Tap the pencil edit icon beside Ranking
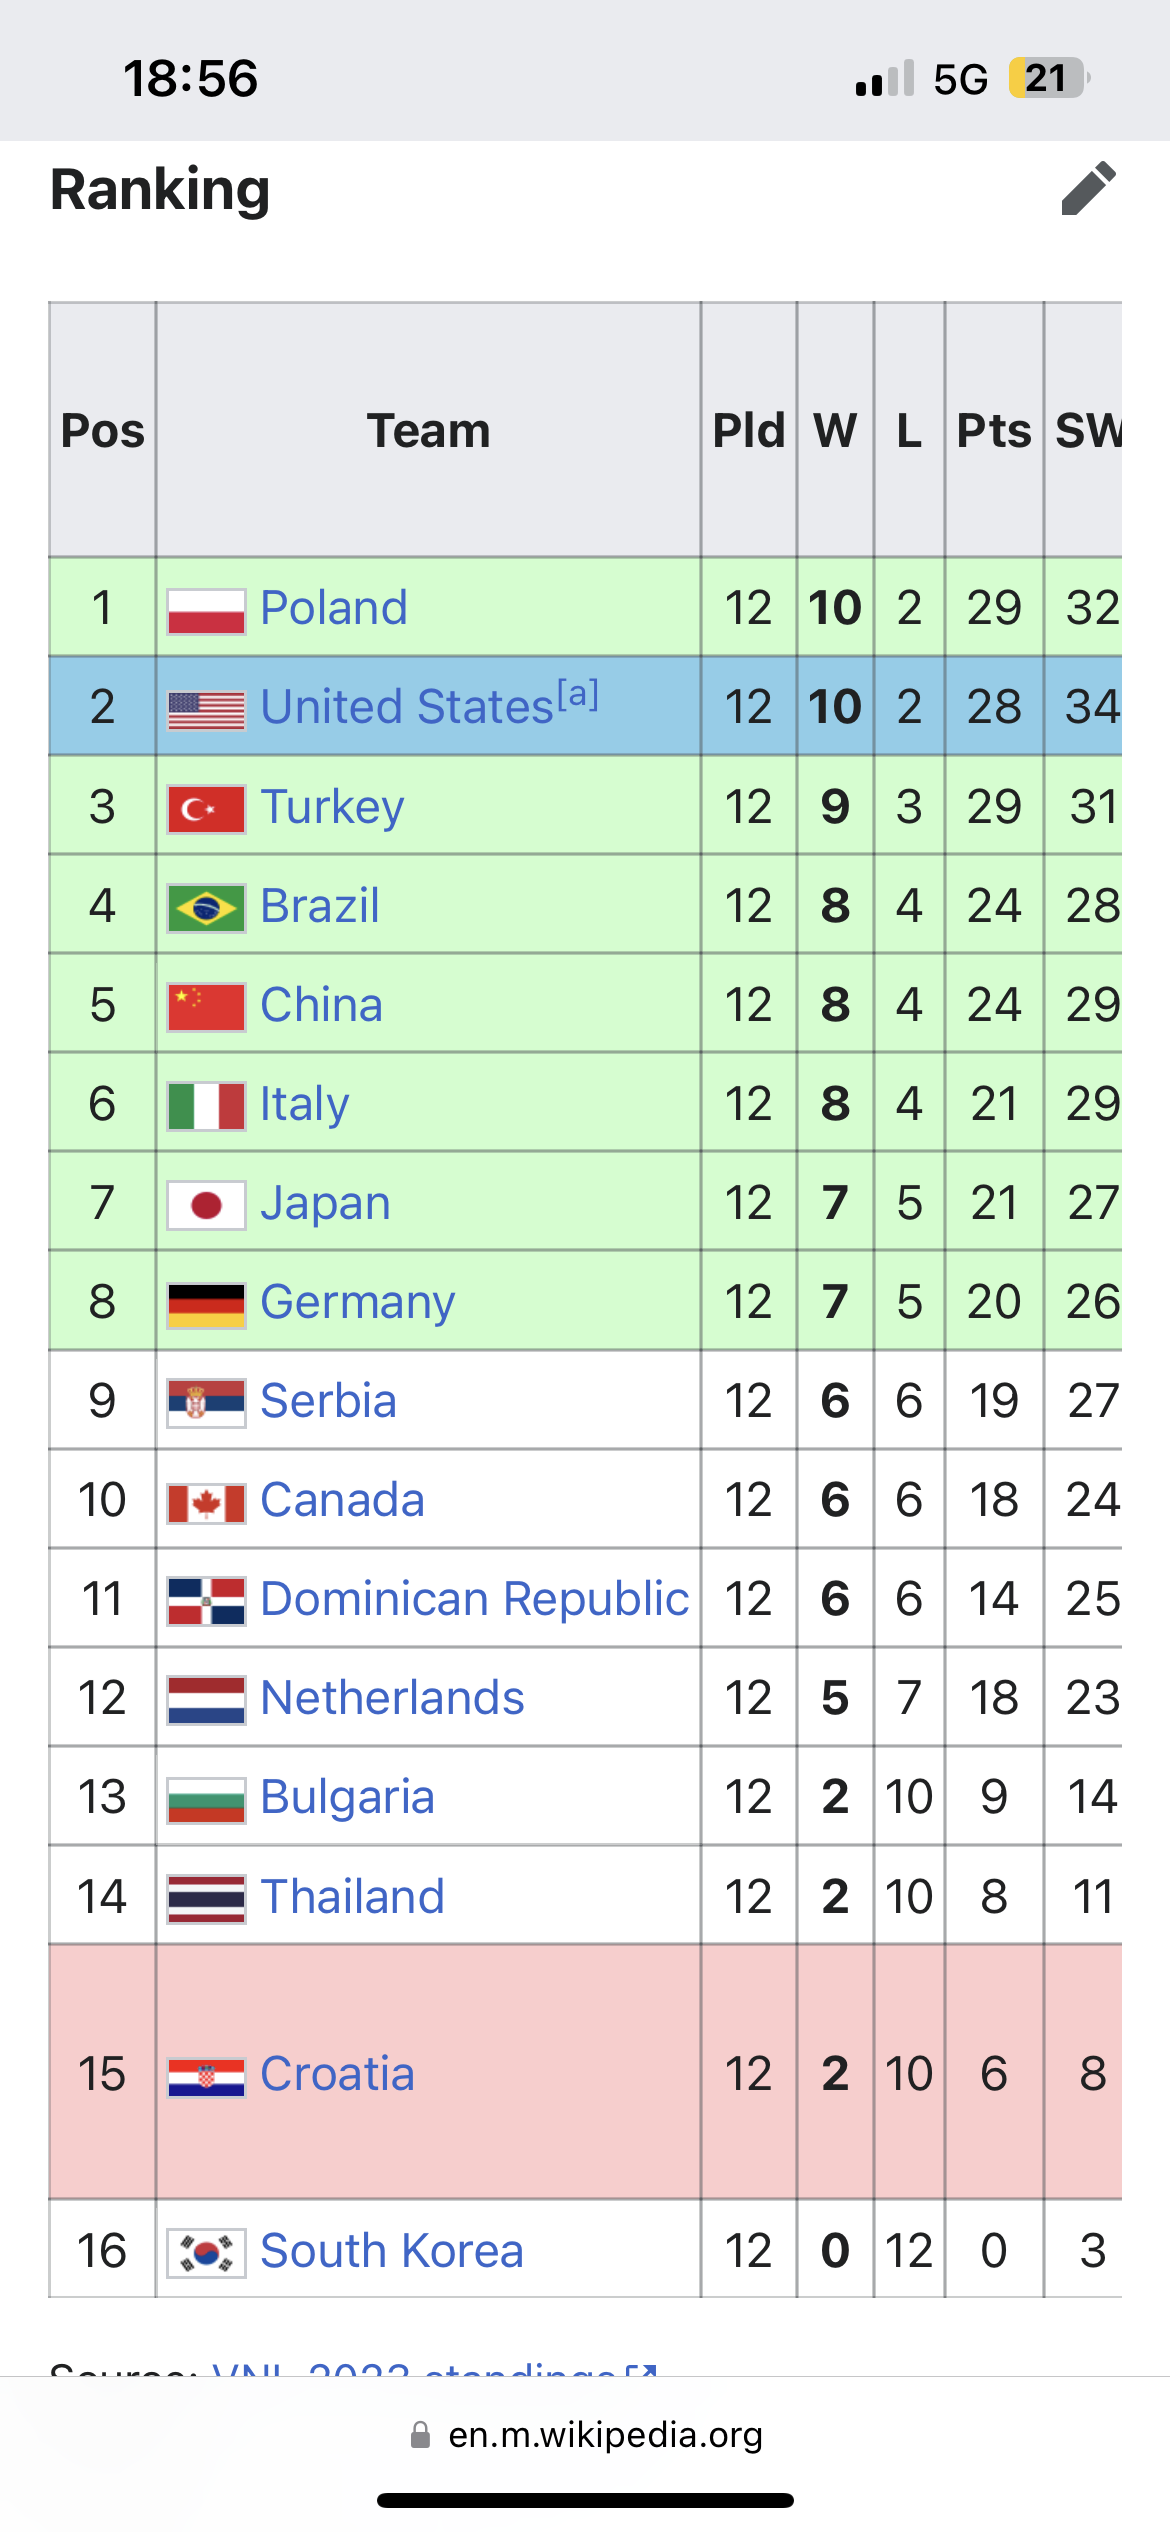This screenshot has width=1170, height=2532. point(1088,188)
